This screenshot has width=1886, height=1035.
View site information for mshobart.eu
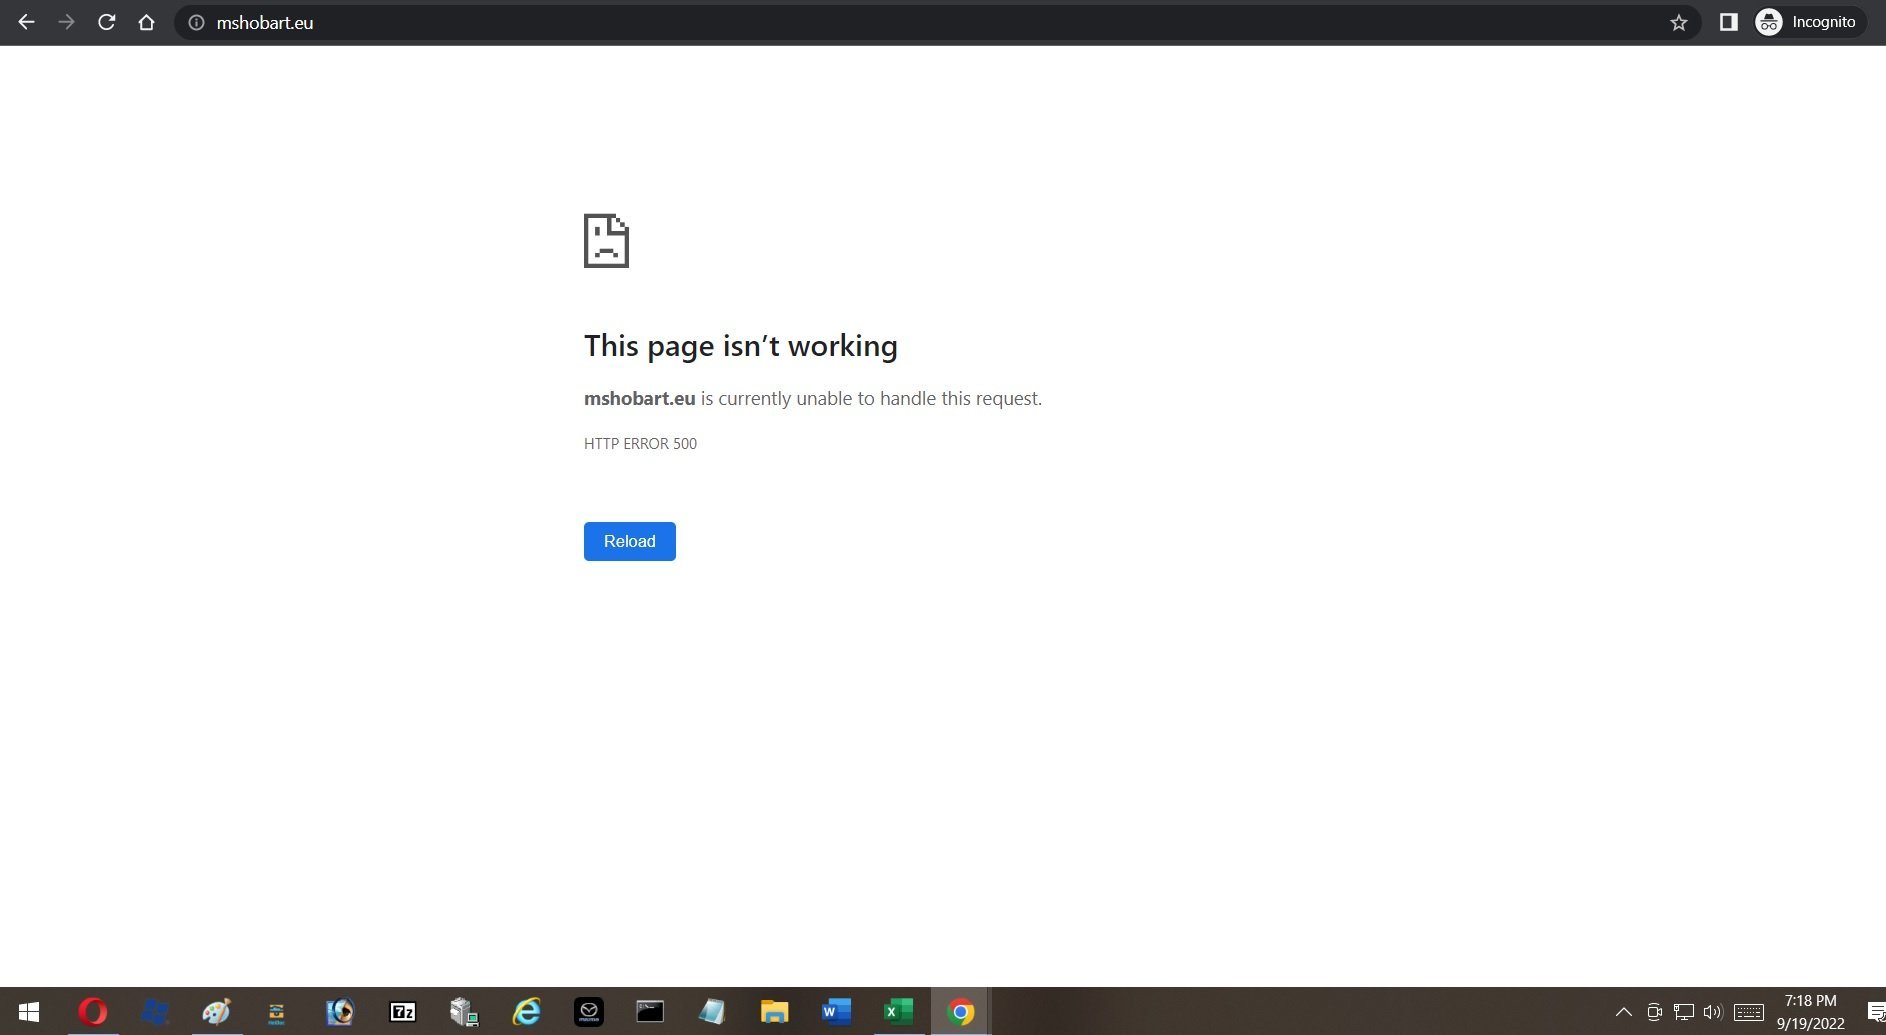[197, 22]
